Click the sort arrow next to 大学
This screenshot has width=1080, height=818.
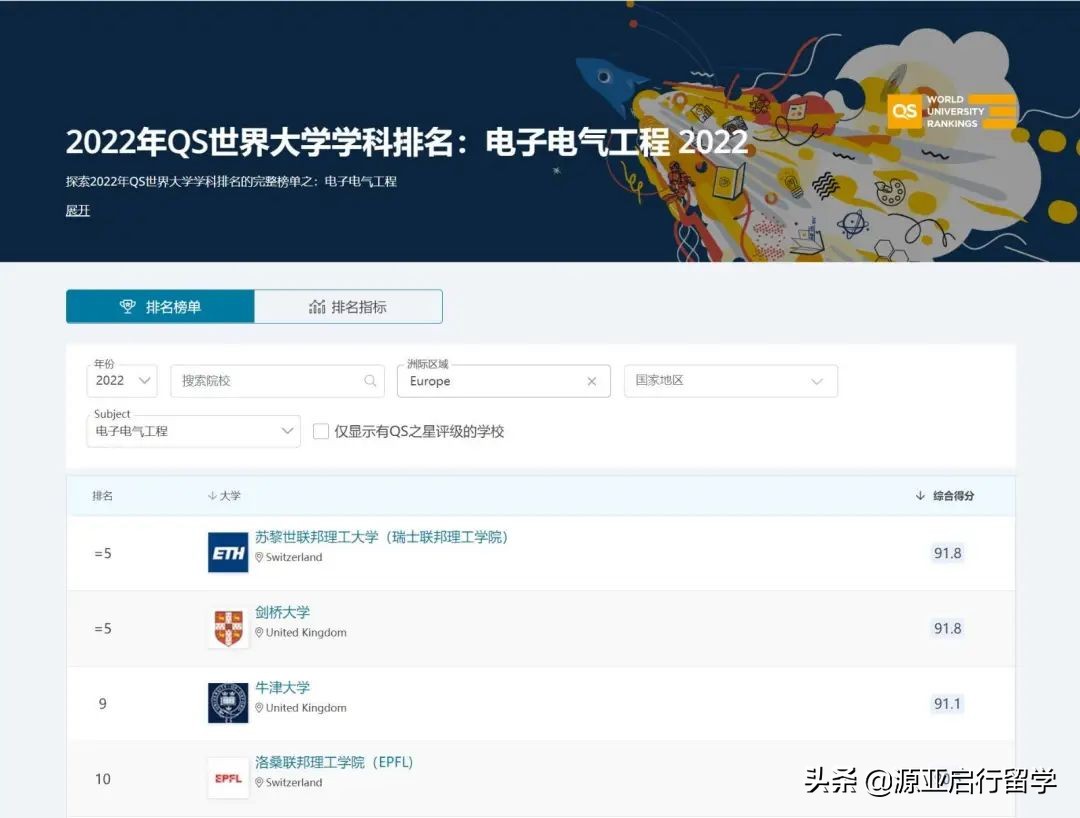pos(213,495)
